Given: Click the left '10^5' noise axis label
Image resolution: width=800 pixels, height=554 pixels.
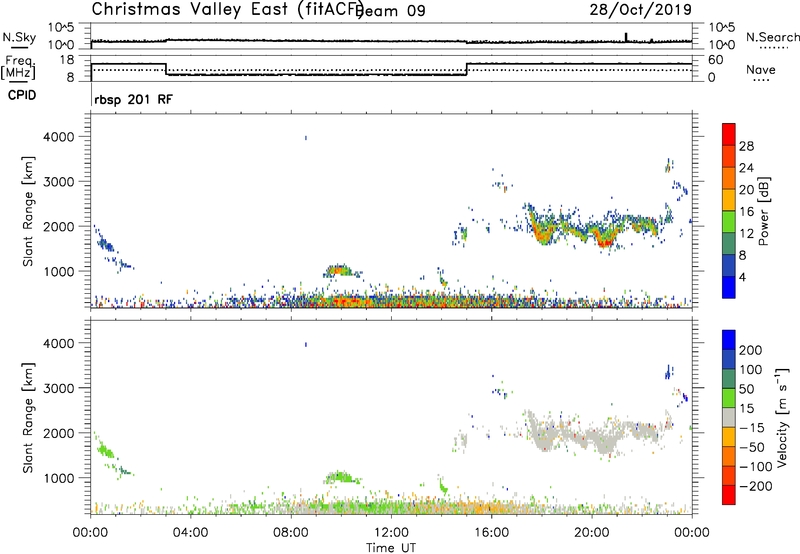Looking at the screenshot, I should 61,27.
